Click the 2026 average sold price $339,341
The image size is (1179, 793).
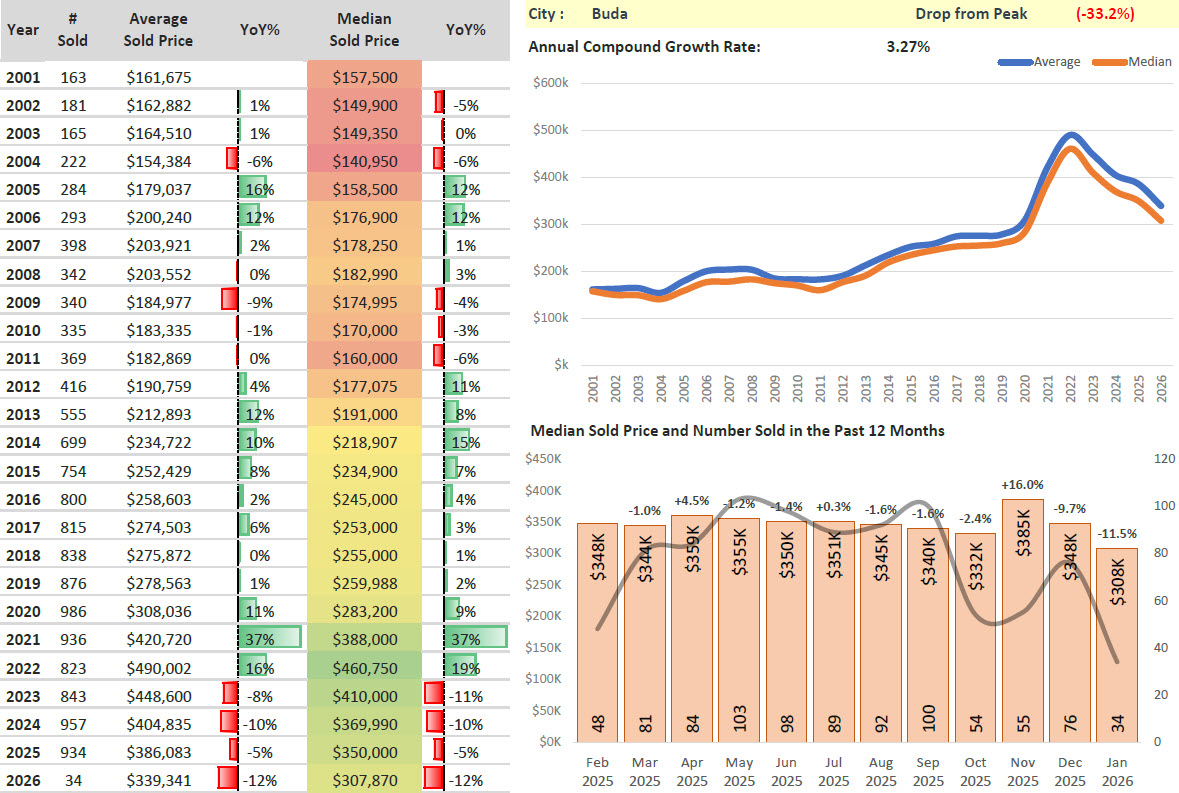pos(159,780)
